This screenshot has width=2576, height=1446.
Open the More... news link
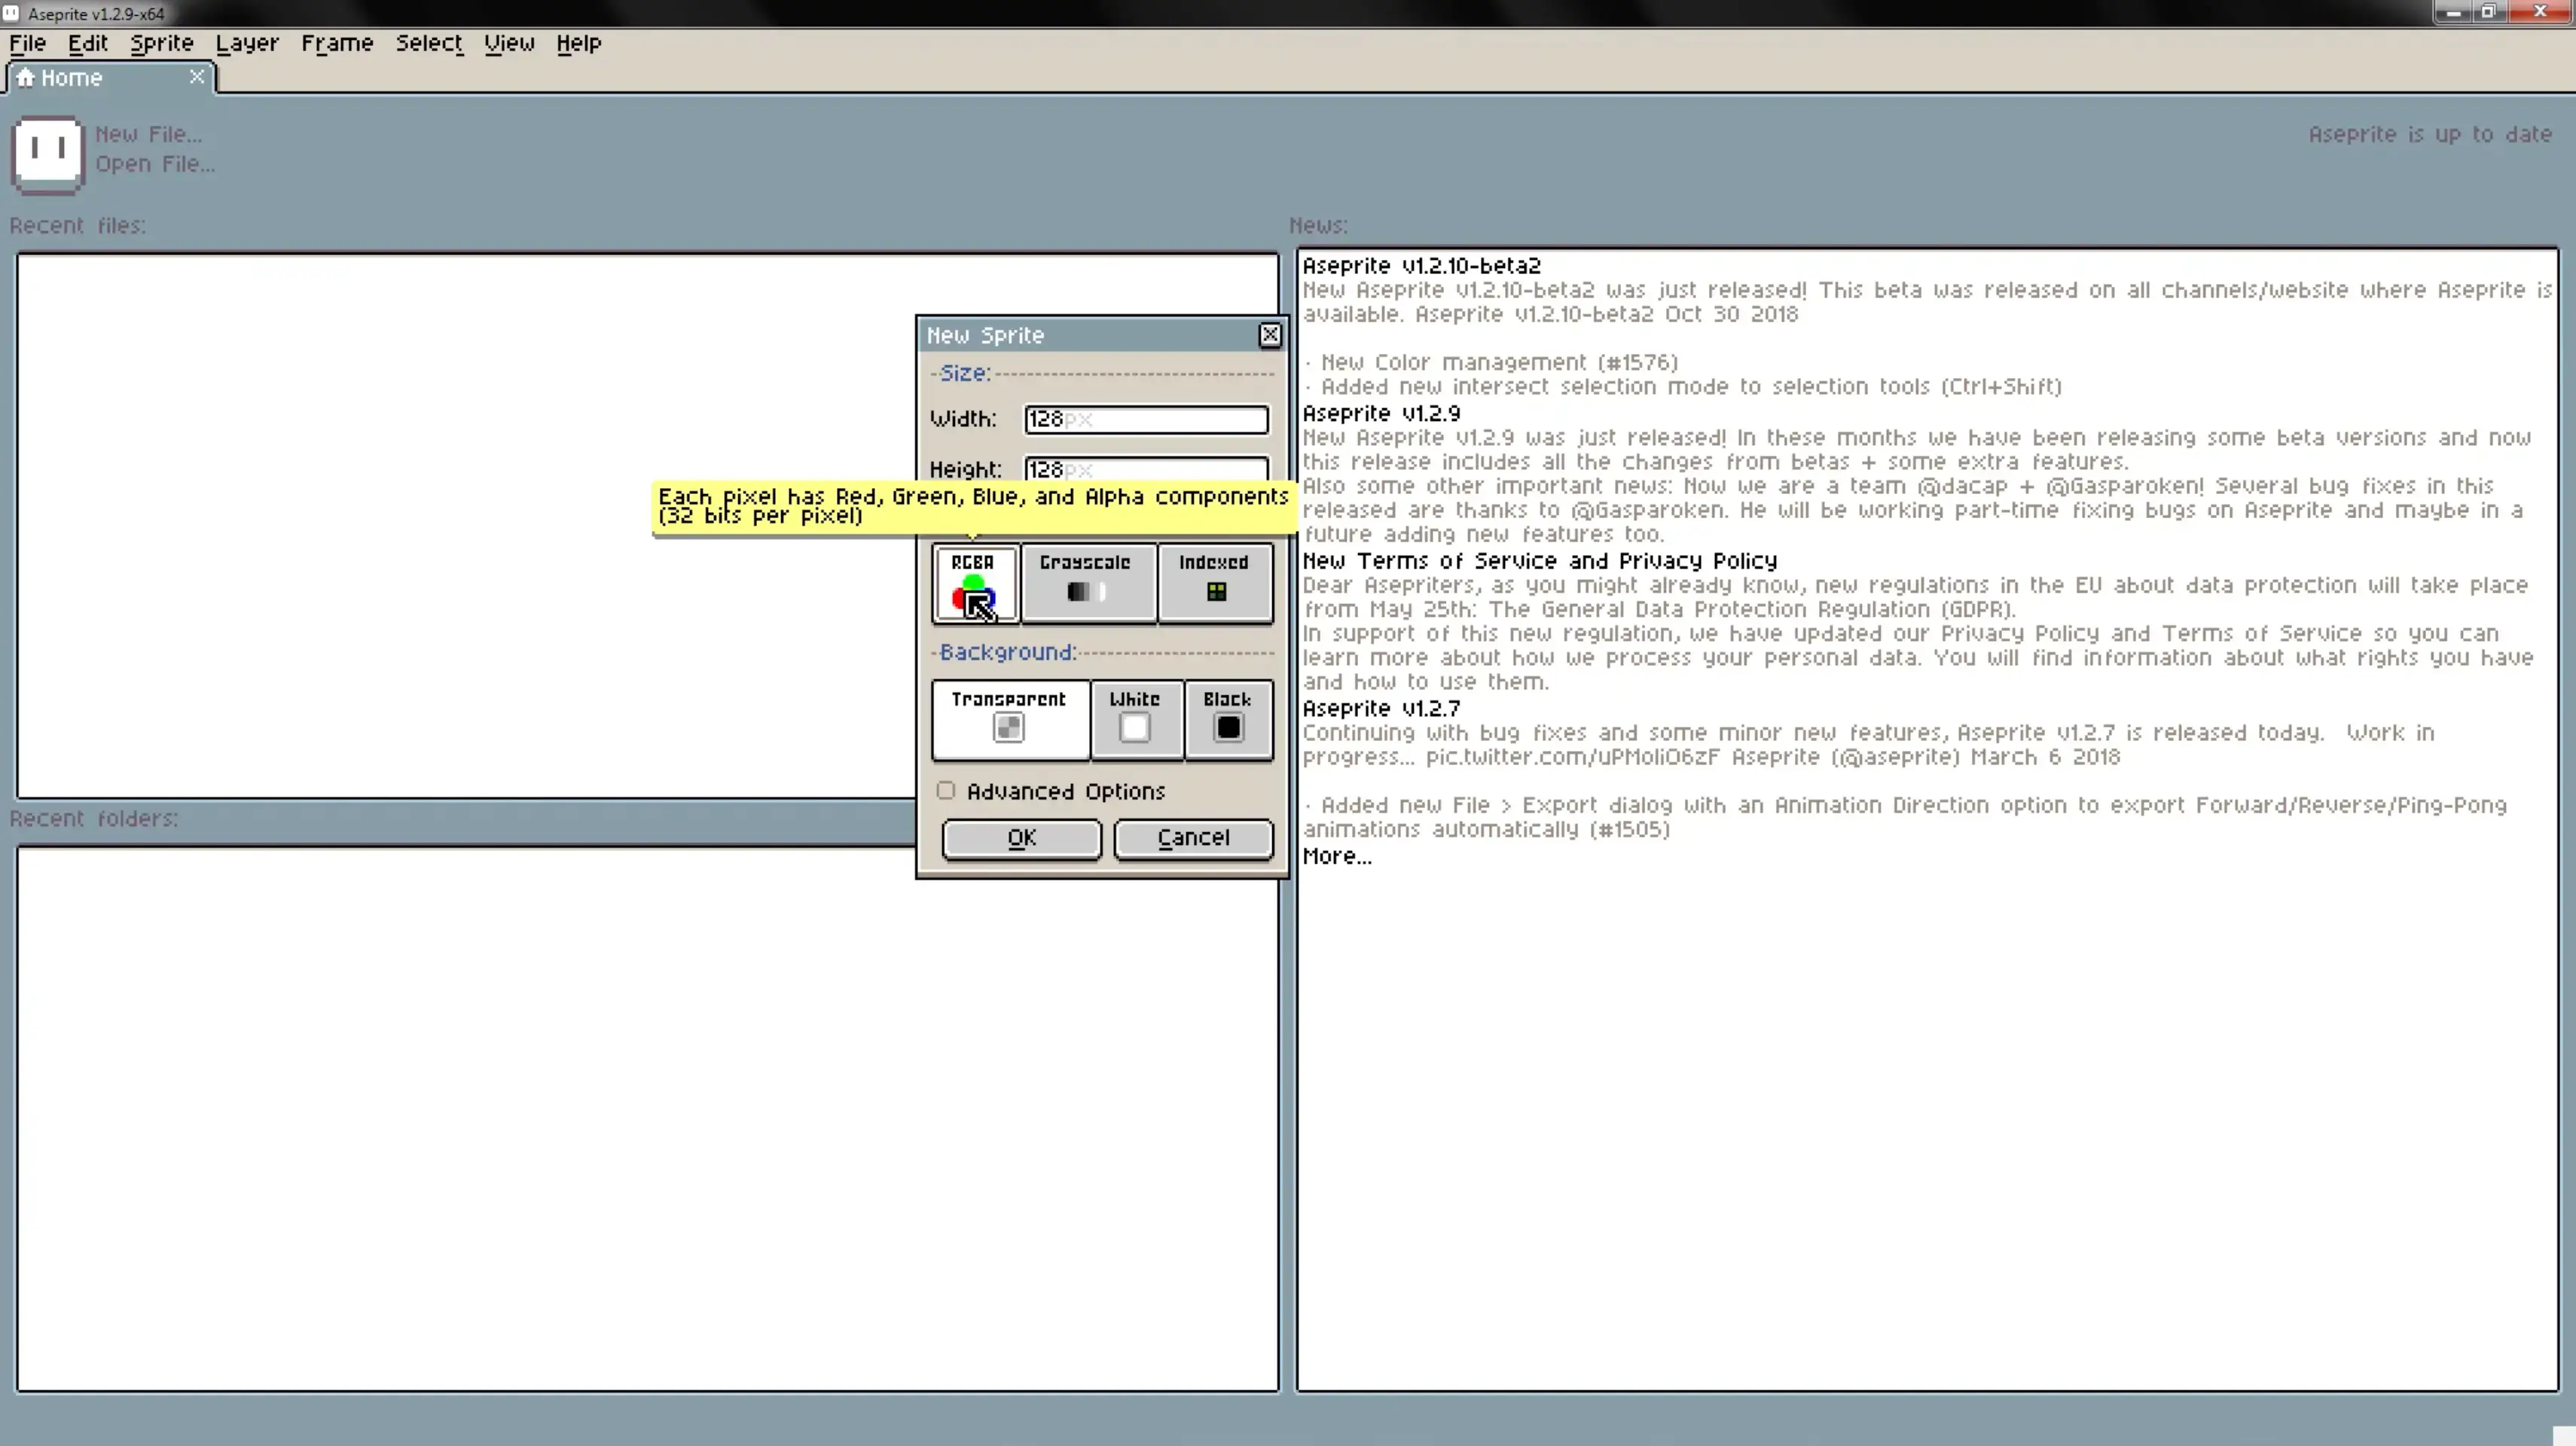tap(1336, 857)
